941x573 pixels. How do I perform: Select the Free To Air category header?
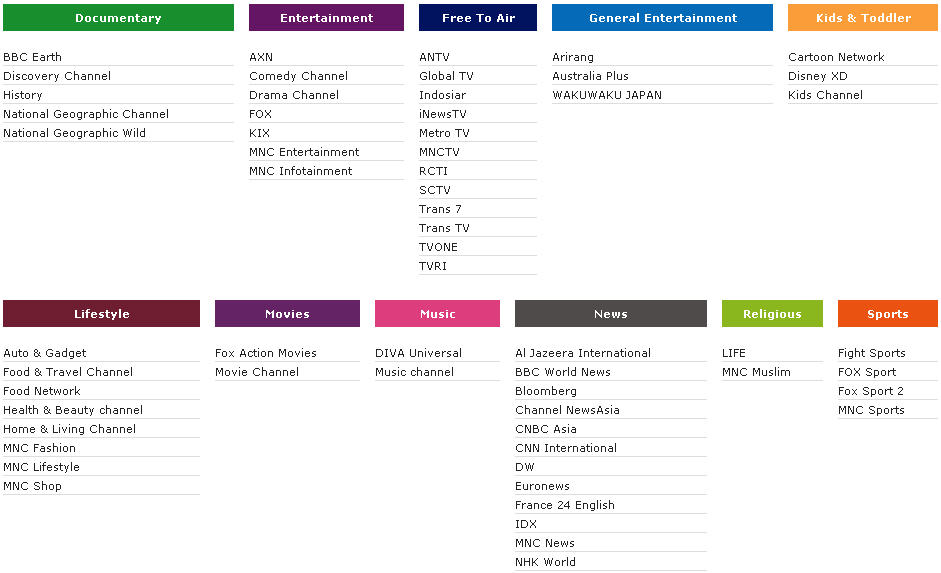(x=478, y=18)
